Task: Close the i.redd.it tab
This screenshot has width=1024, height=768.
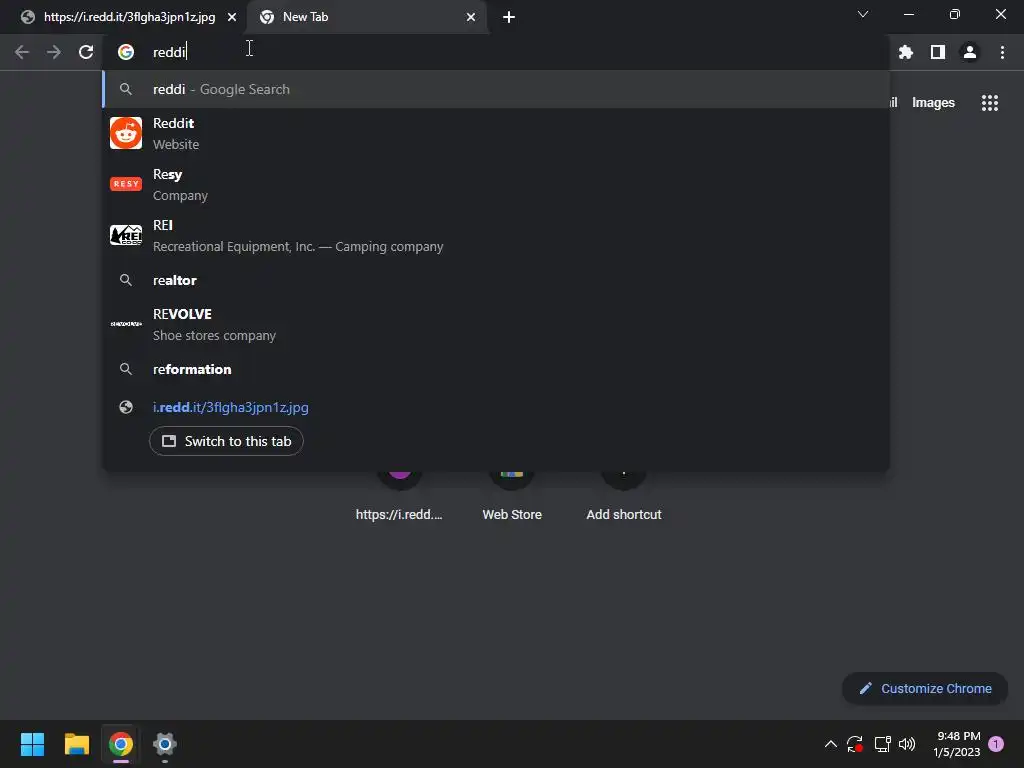Action: point(232,17)
